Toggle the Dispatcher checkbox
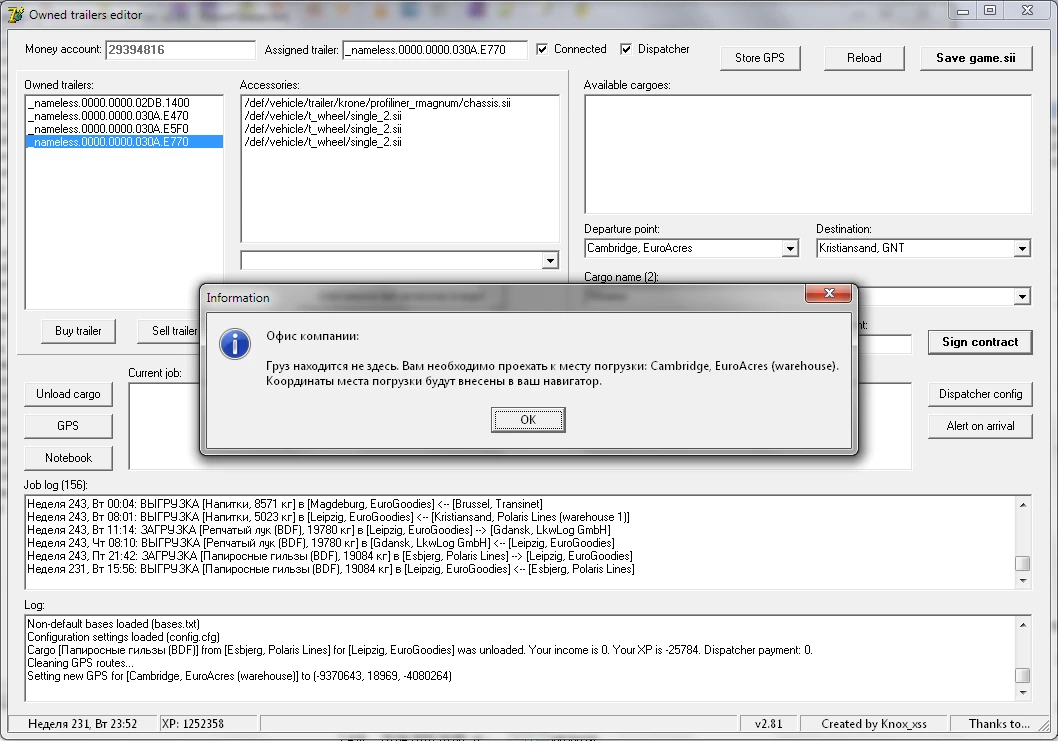 (626, 49)
